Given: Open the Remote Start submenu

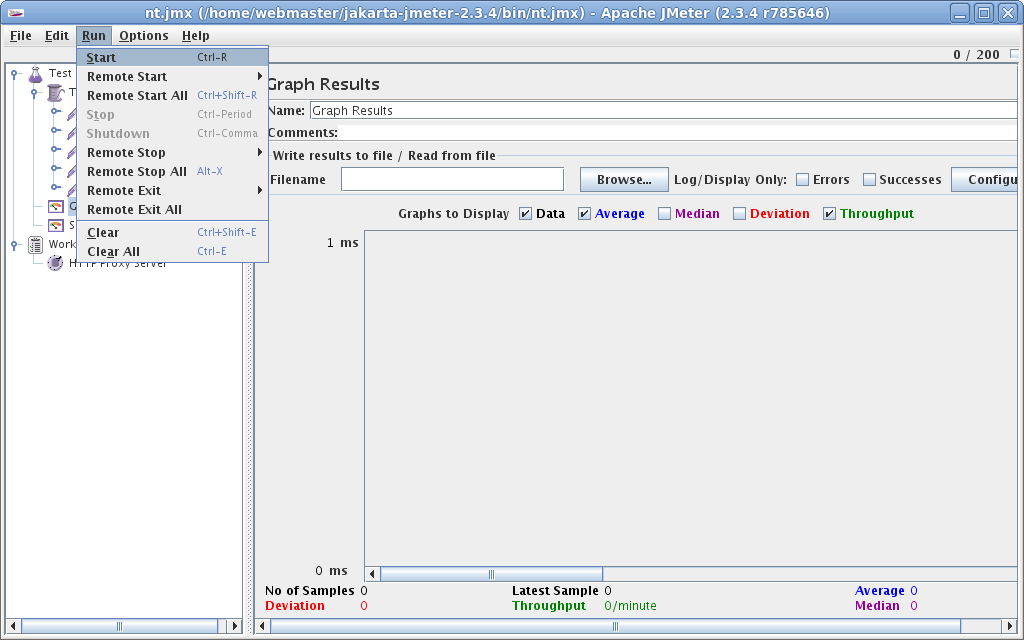Looking at the screenshot, I should [x=172, y=76].
